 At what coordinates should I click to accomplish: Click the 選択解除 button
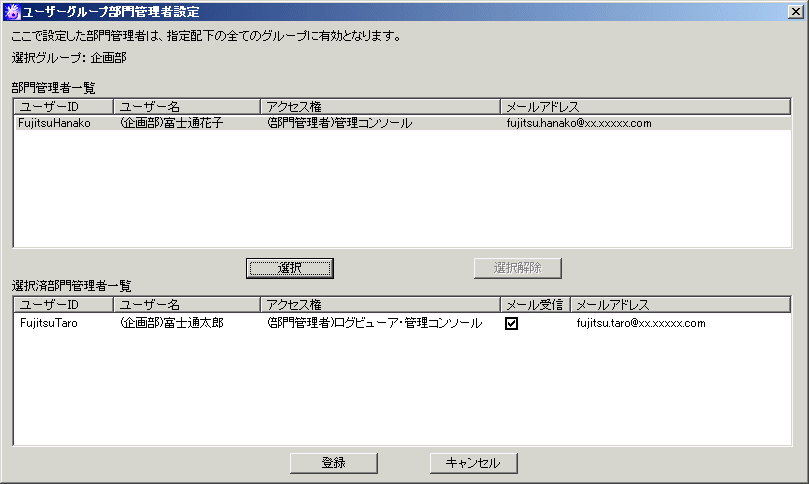click(517, 267)
